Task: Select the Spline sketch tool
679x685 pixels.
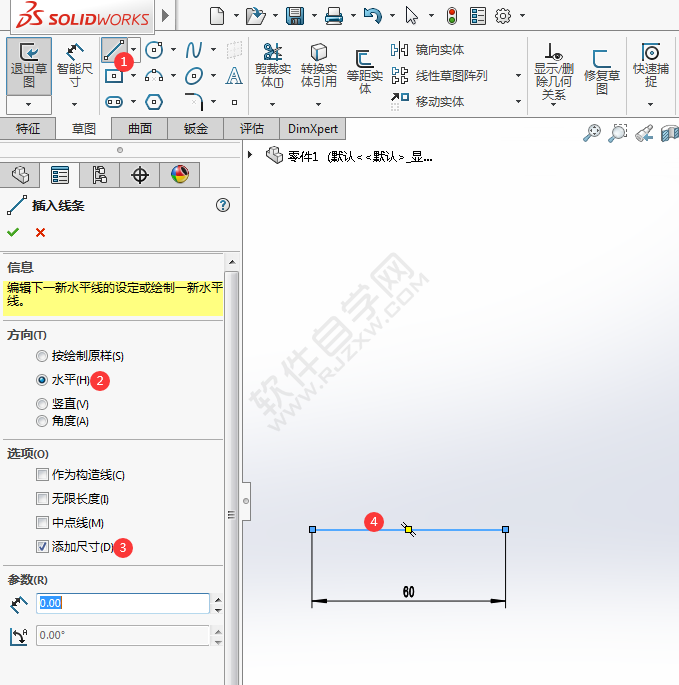Action: 194,50
